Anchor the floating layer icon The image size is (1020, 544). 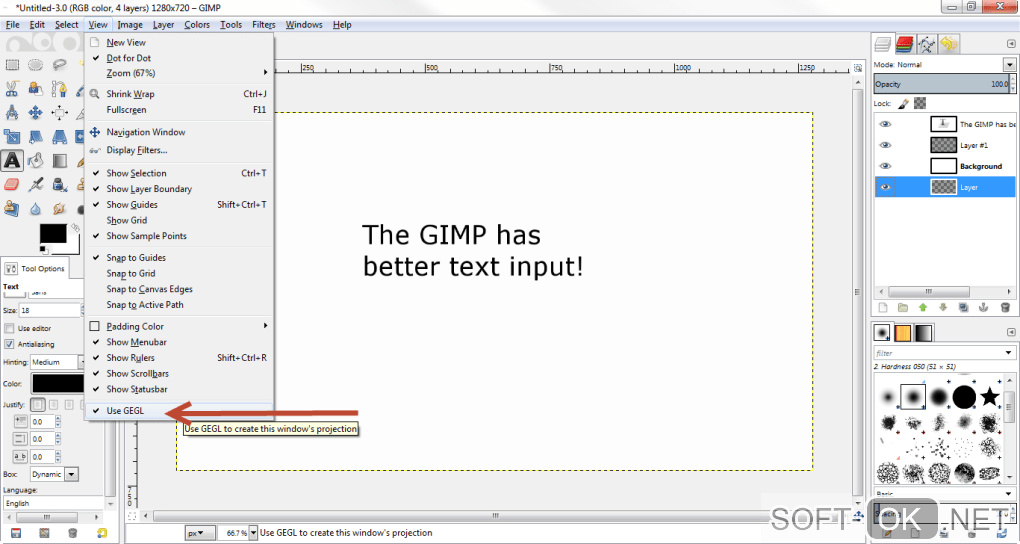click(984, 307)
